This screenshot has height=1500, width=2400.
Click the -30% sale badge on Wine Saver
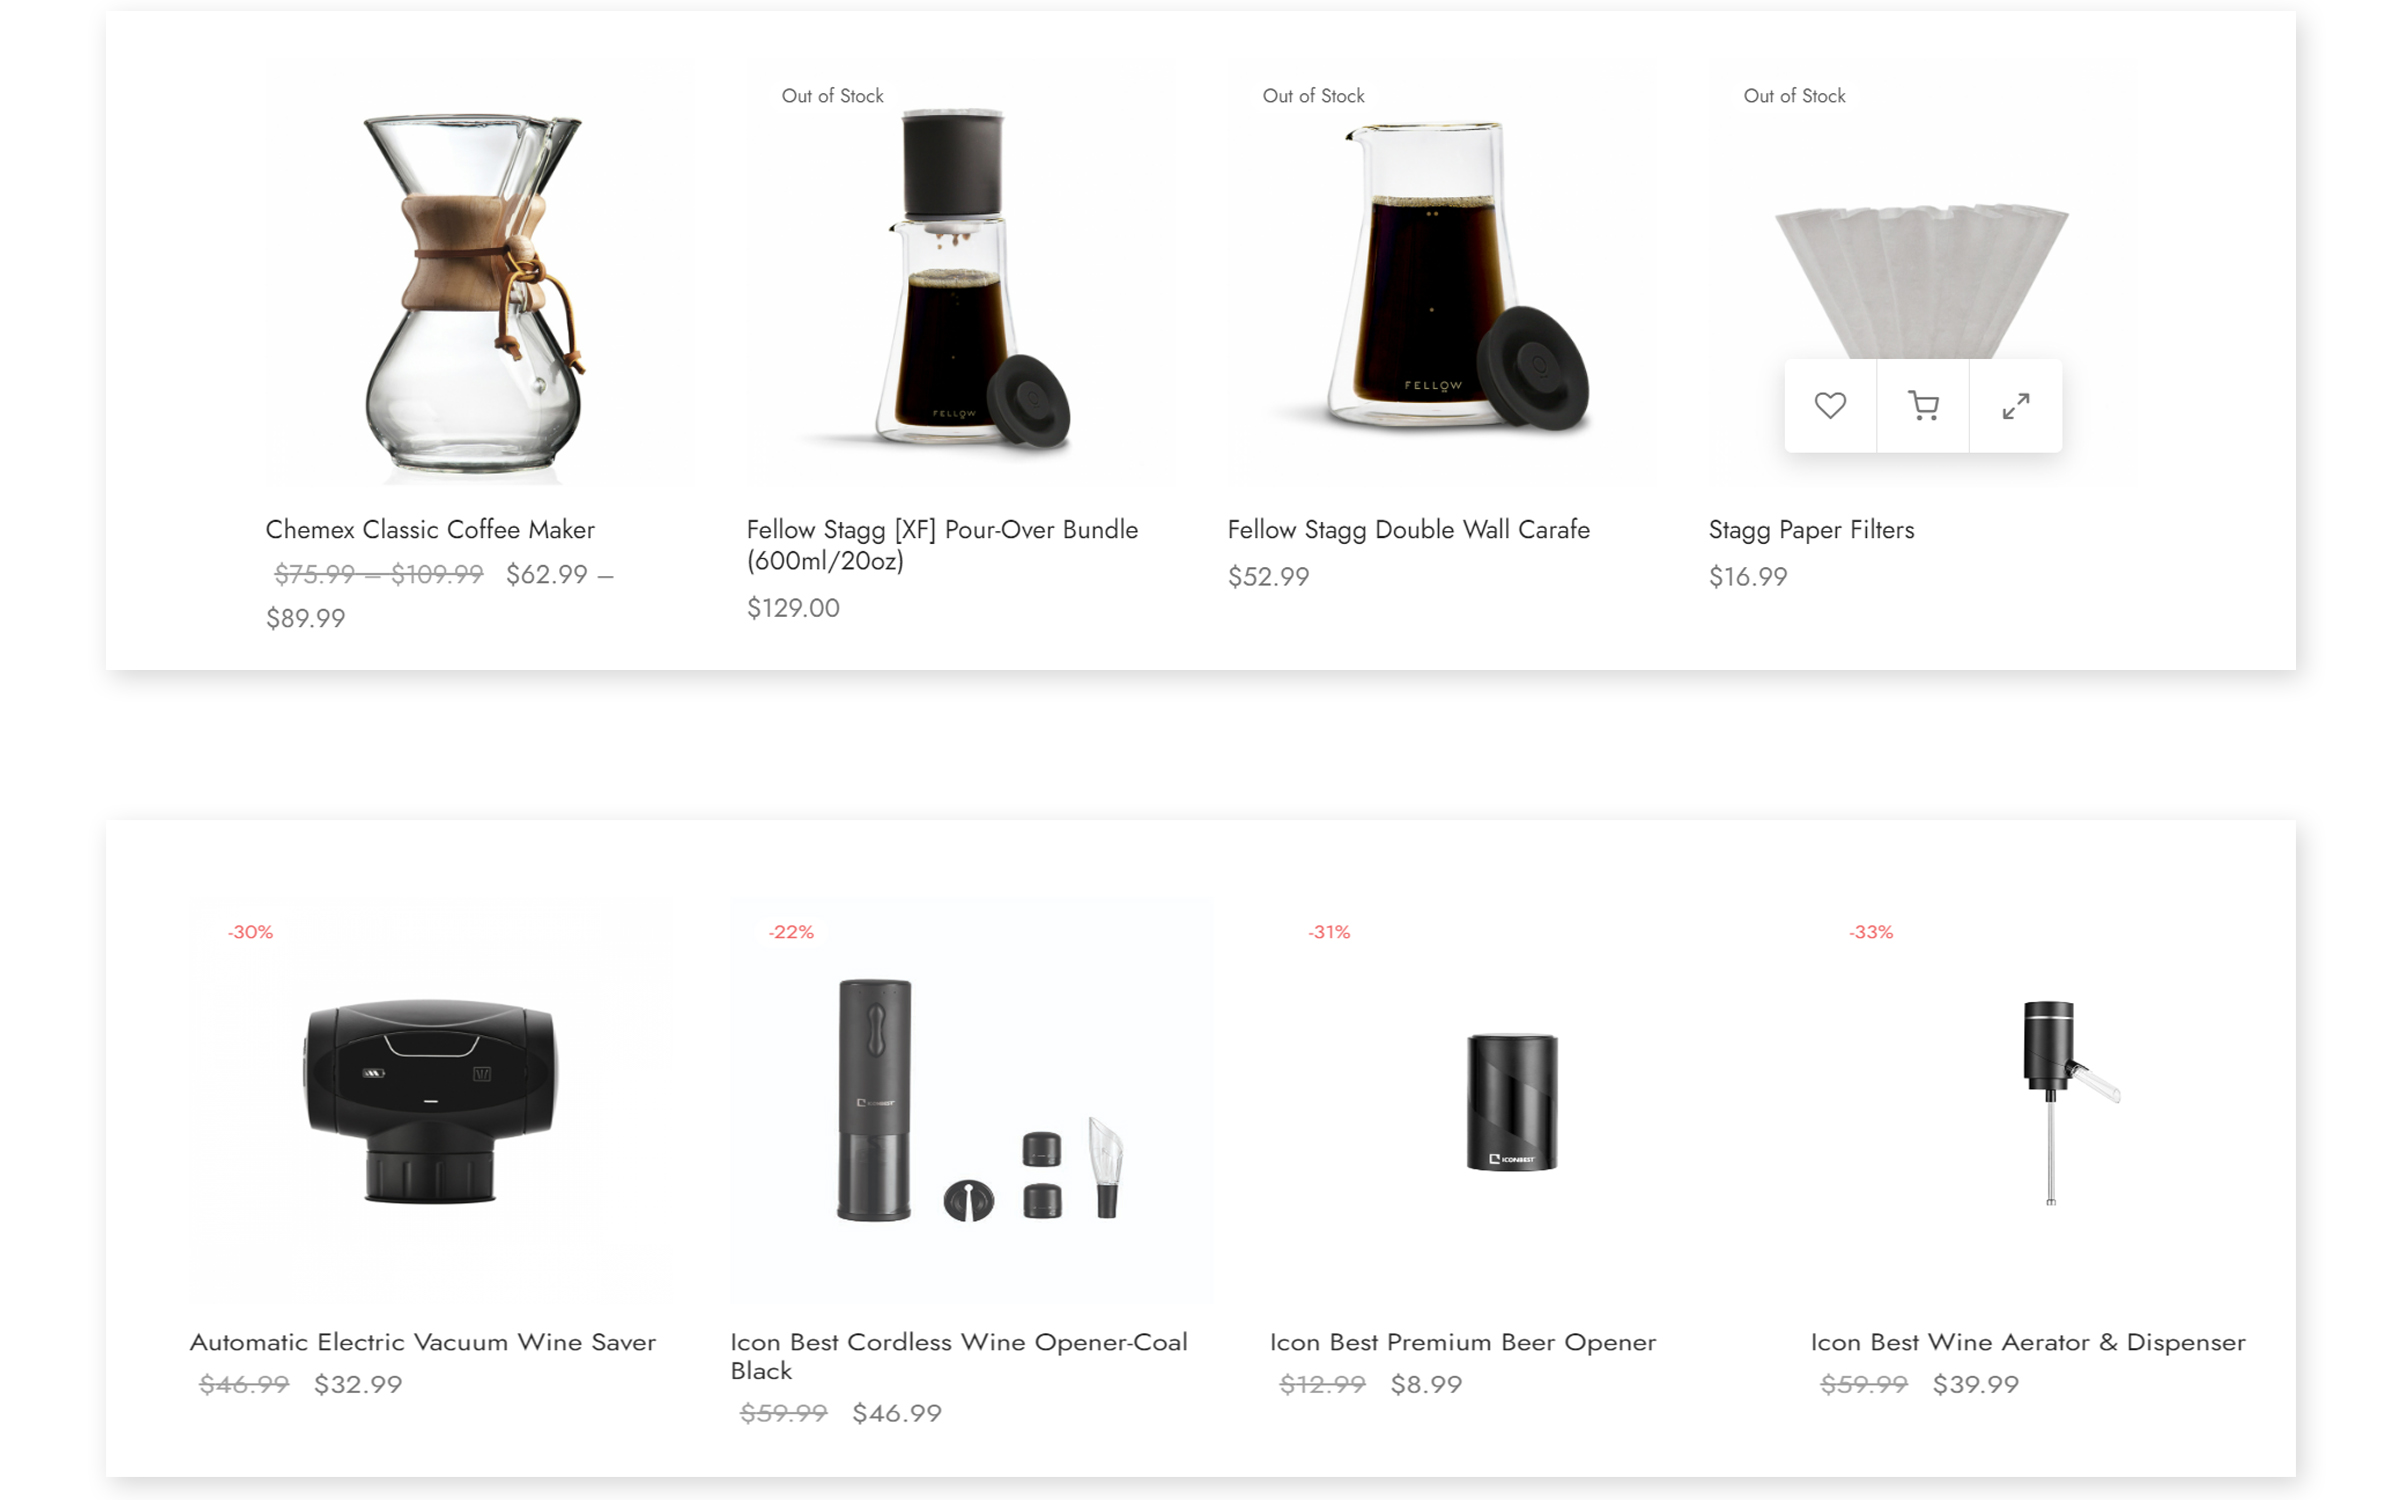pos(250,932)
